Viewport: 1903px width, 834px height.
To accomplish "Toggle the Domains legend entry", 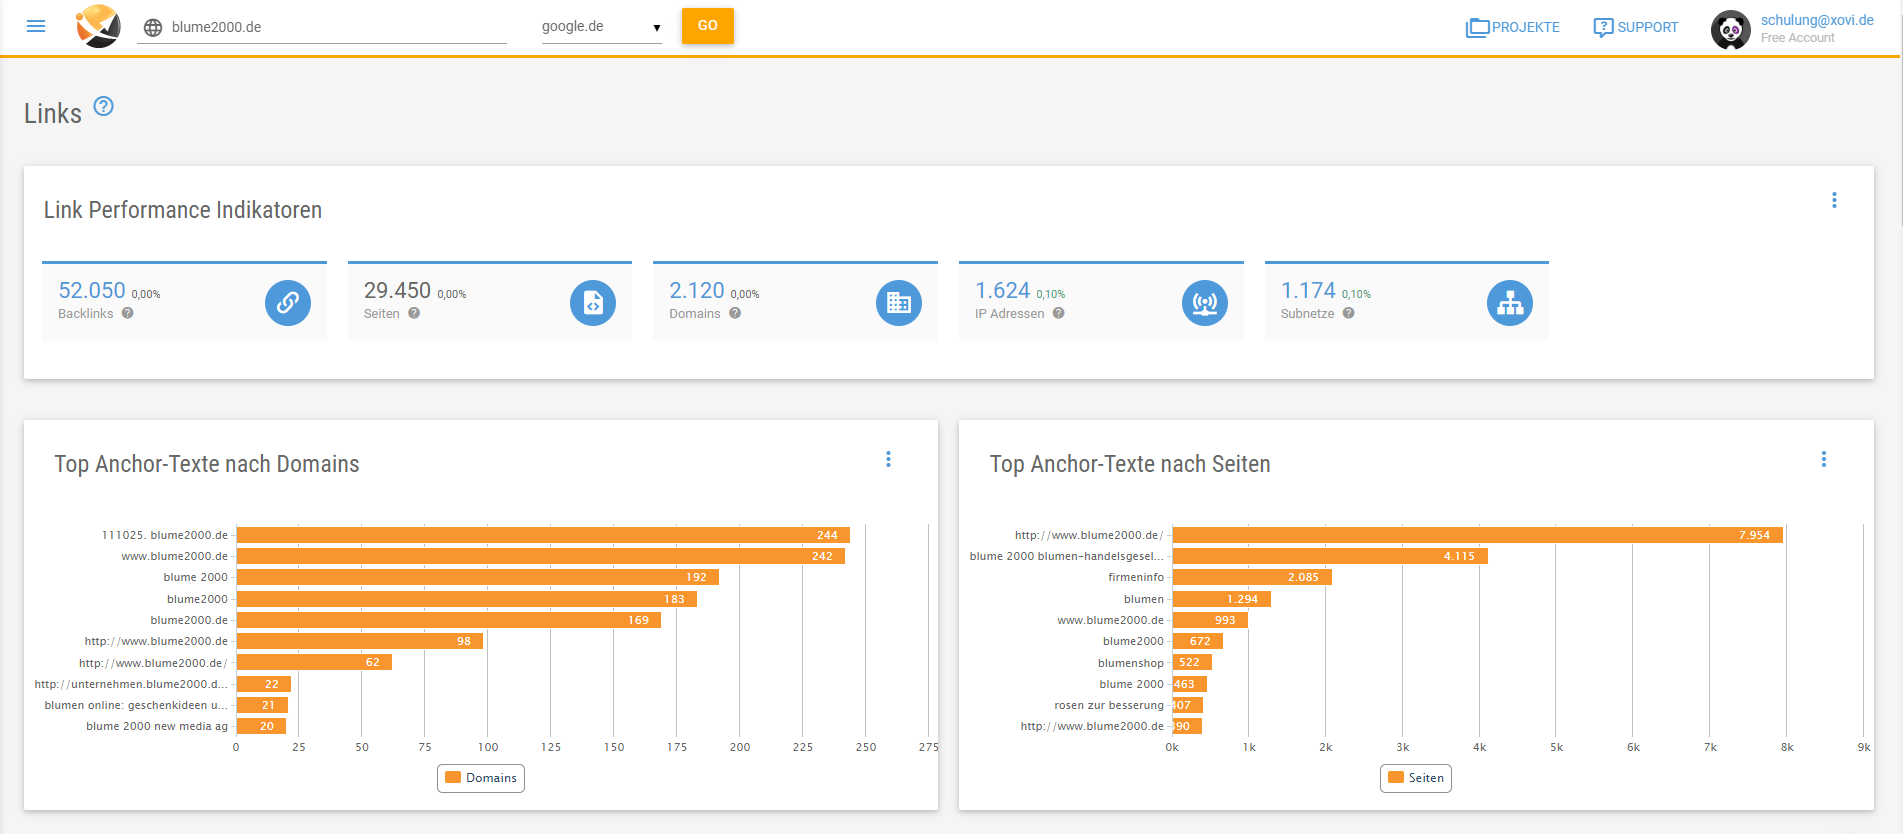I will point(481,778).
